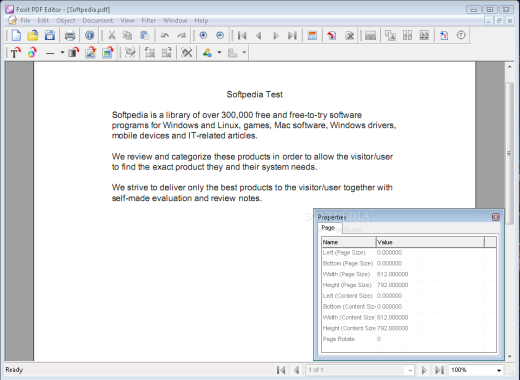Click the vertical scrollbar thumb of document
This screenshot has height=380, width=520.
pyautogui.click(x=509, y=153)
